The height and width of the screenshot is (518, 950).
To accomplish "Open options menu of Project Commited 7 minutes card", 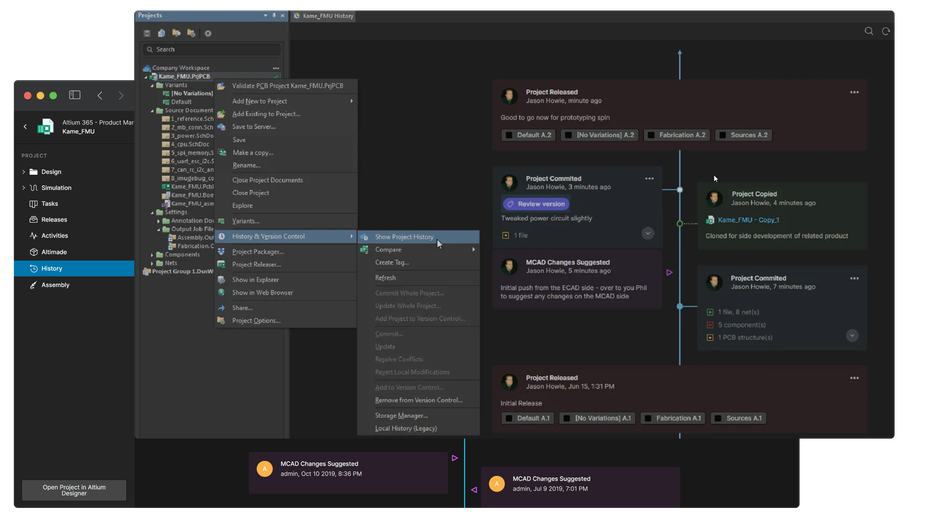I will pyautogui.click(x=854, y=278).
